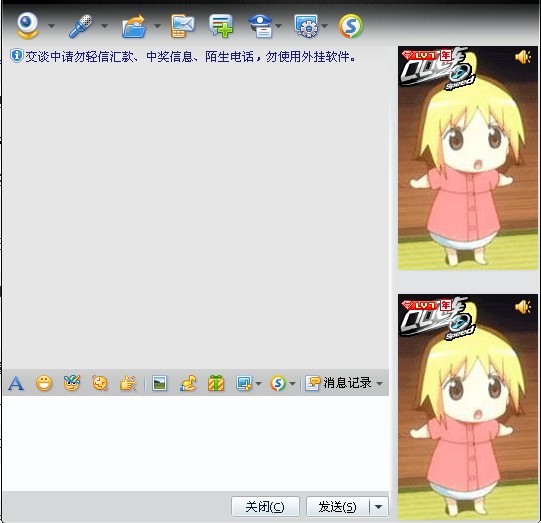Expand the remote apps dropdown arrow
The width and height of the screenshot is (541, 523).
point(325,26)
